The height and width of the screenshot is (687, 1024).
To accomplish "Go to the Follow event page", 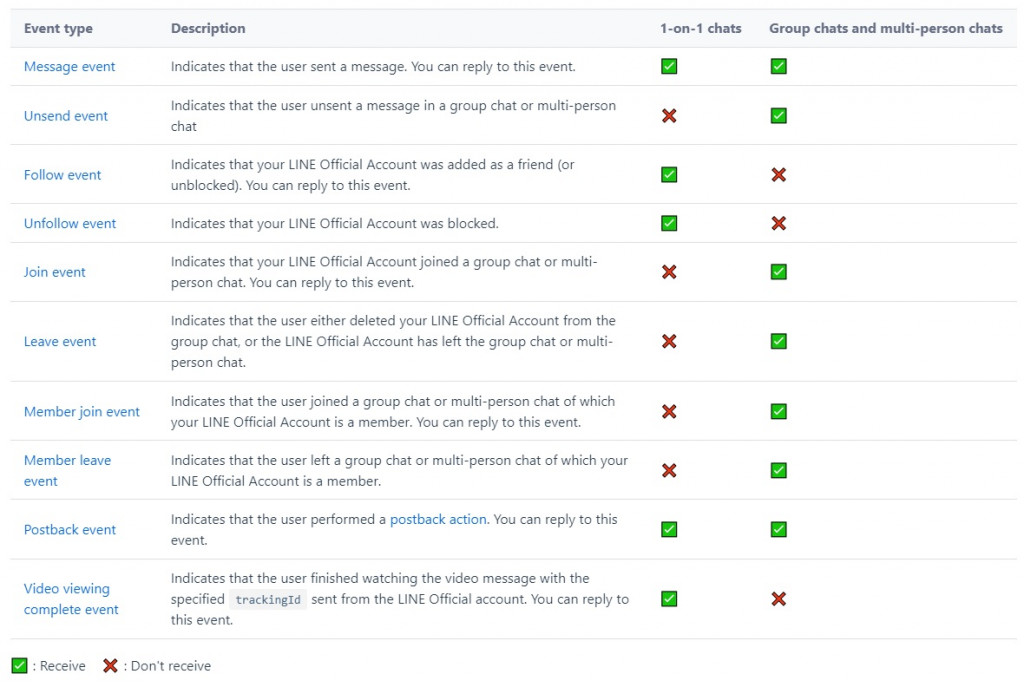I will coord(63,175).
